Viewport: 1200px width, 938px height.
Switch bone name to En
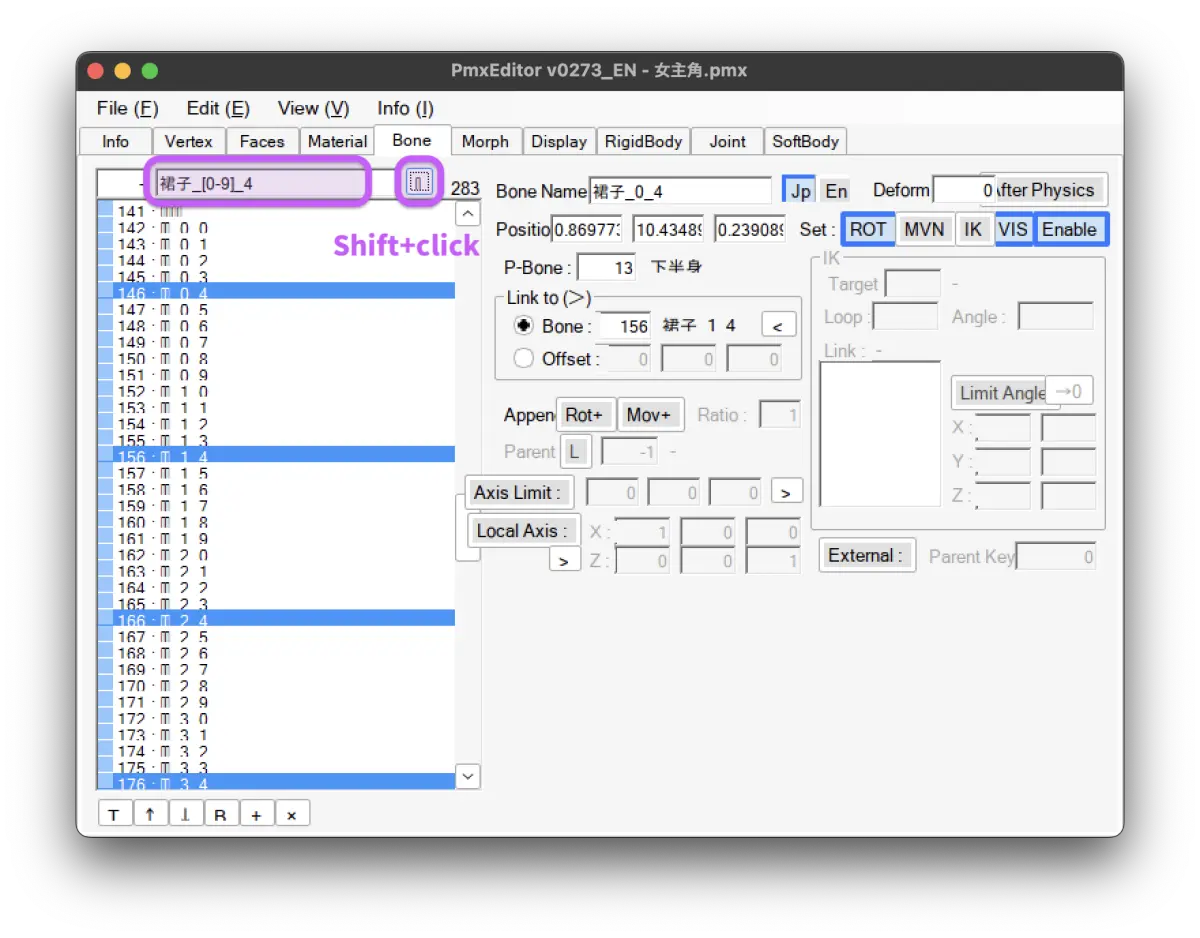[x=836, y=191]
